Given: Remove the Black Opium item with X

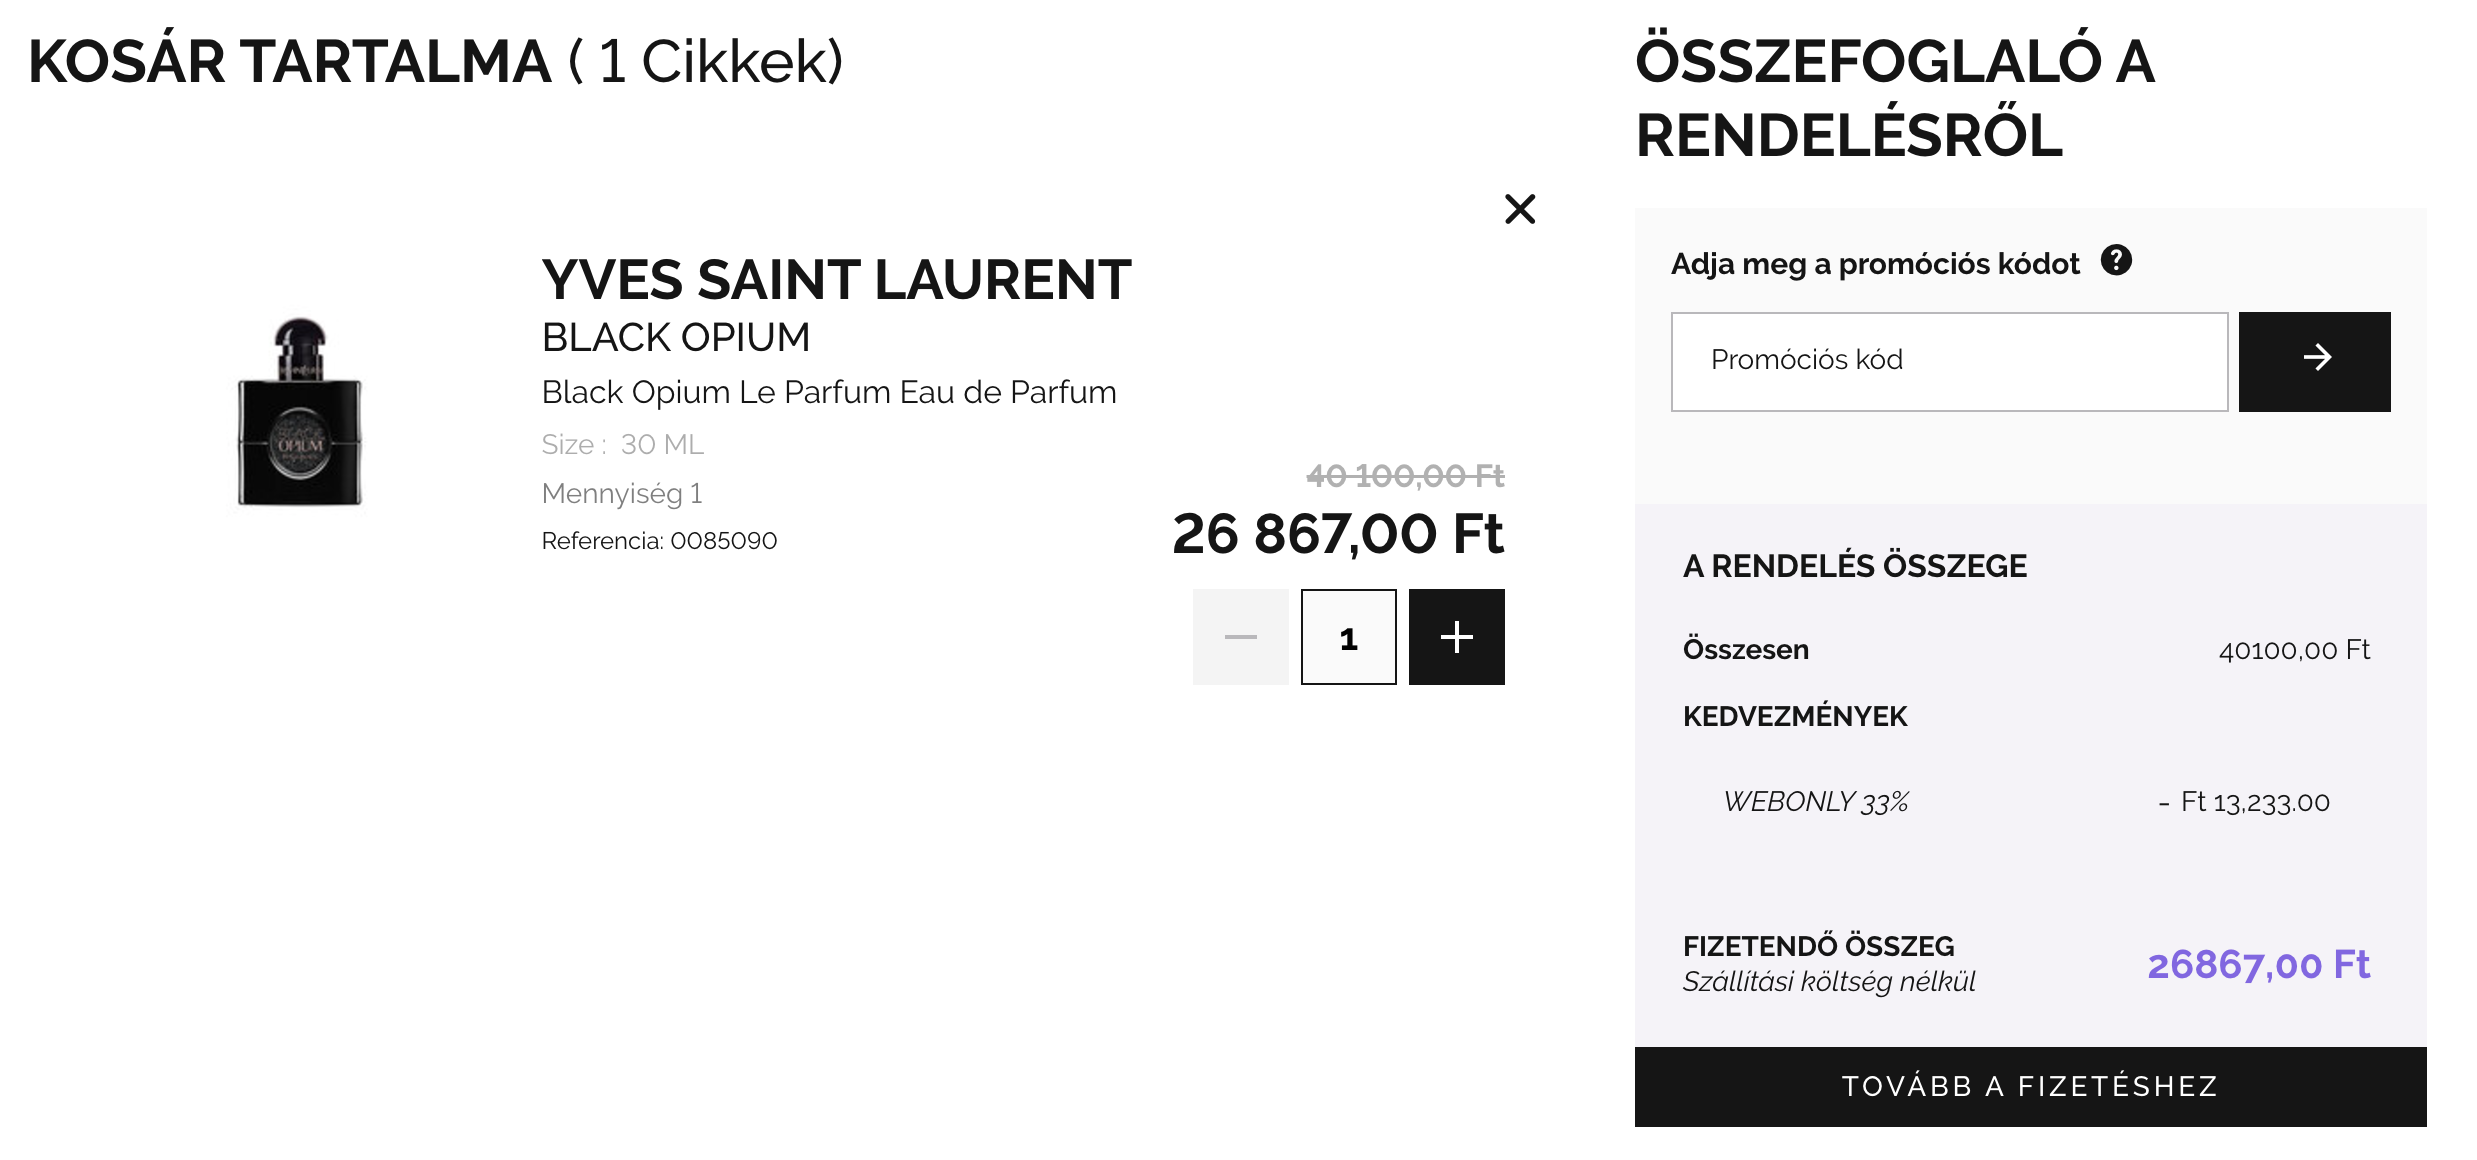Looking at the screenshot, I should click(1519, 209).
